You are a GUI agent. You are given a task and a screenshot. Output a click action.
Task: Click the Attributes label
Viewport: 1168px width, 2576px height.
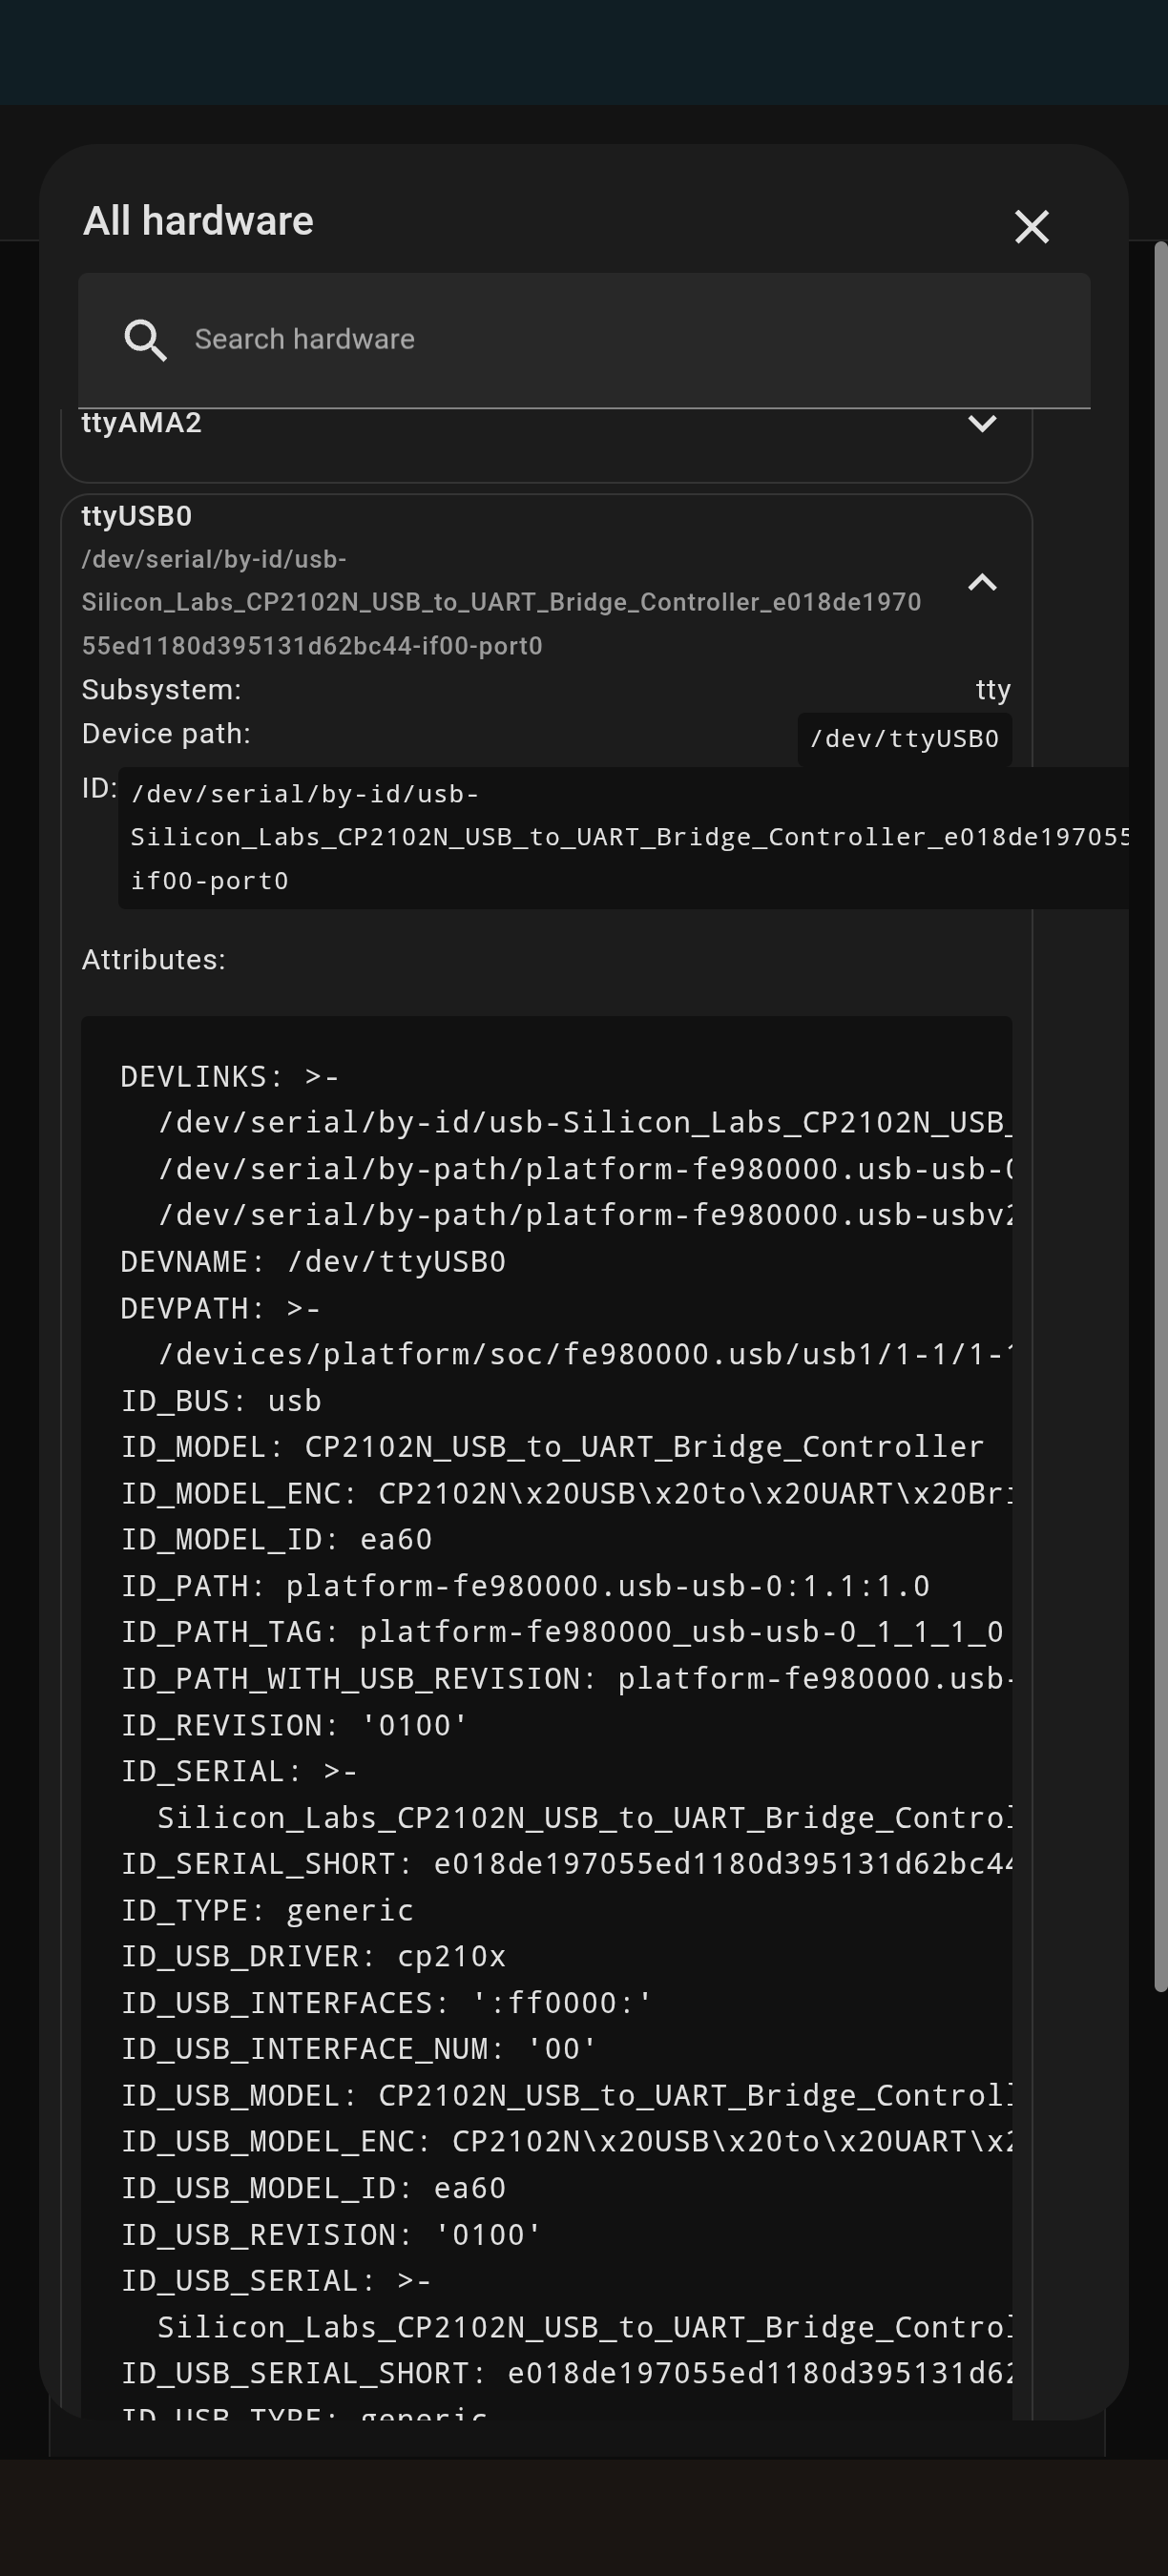(x=154, y=960)
